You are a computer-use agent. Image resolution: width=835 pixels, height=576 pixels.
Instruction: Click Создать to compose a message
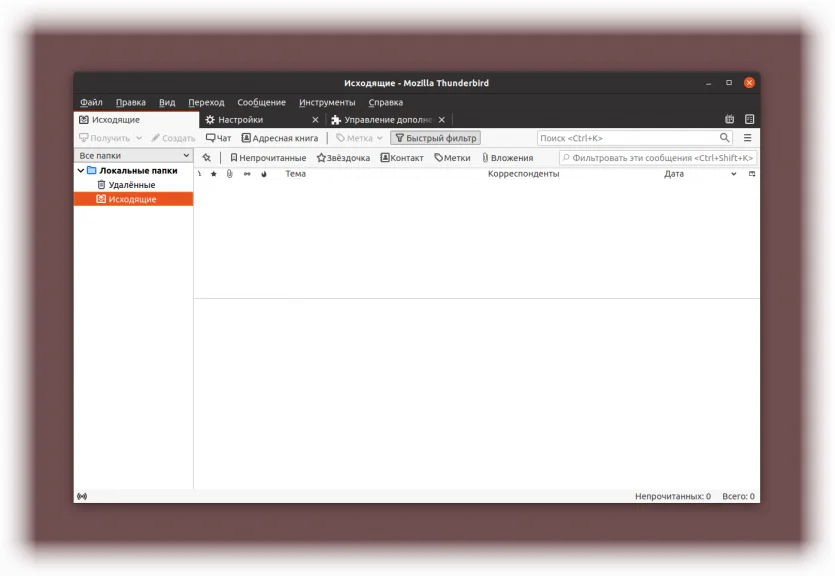[173, 138]
